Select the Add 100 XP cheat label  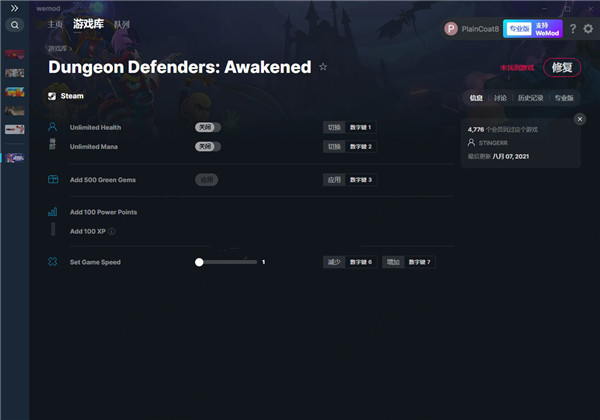click(88, 231)
